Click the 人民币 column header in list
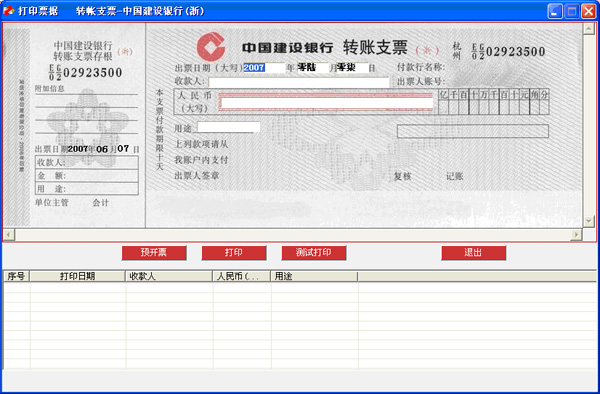 (242, 276)
